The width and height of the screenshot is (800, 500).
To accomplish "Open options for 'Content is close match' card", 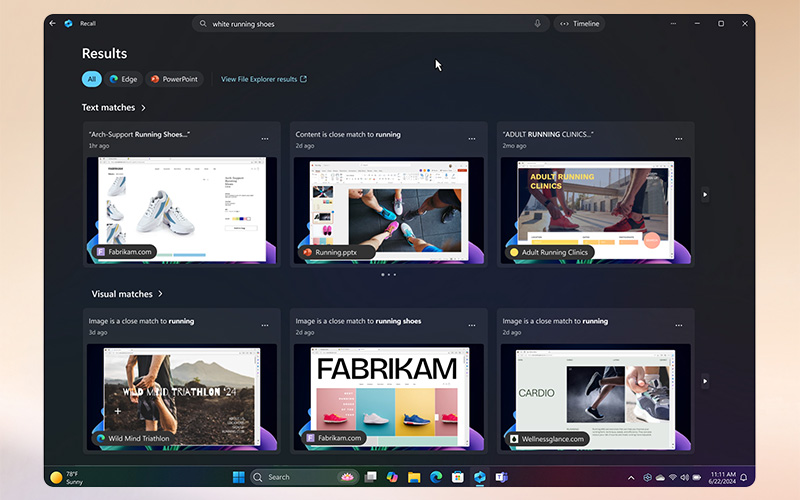I will 472,139.
